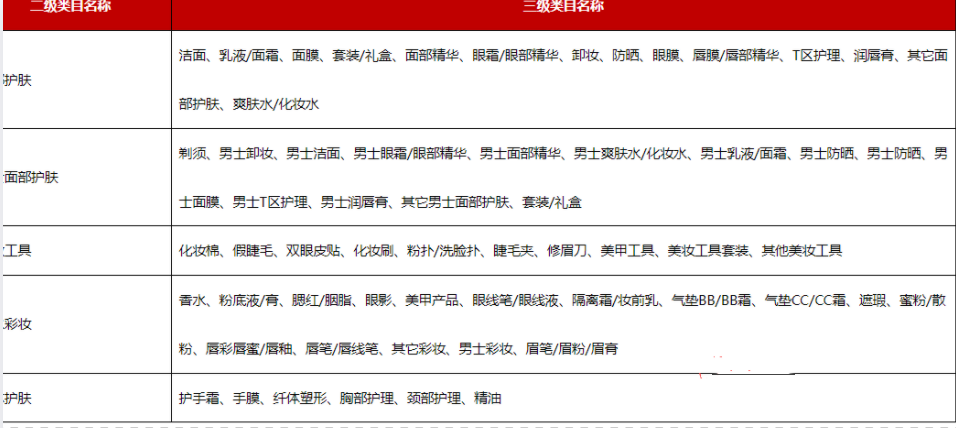Click the 假睫毛 text
Screen dimensions: 956x428
pos(252,251)
